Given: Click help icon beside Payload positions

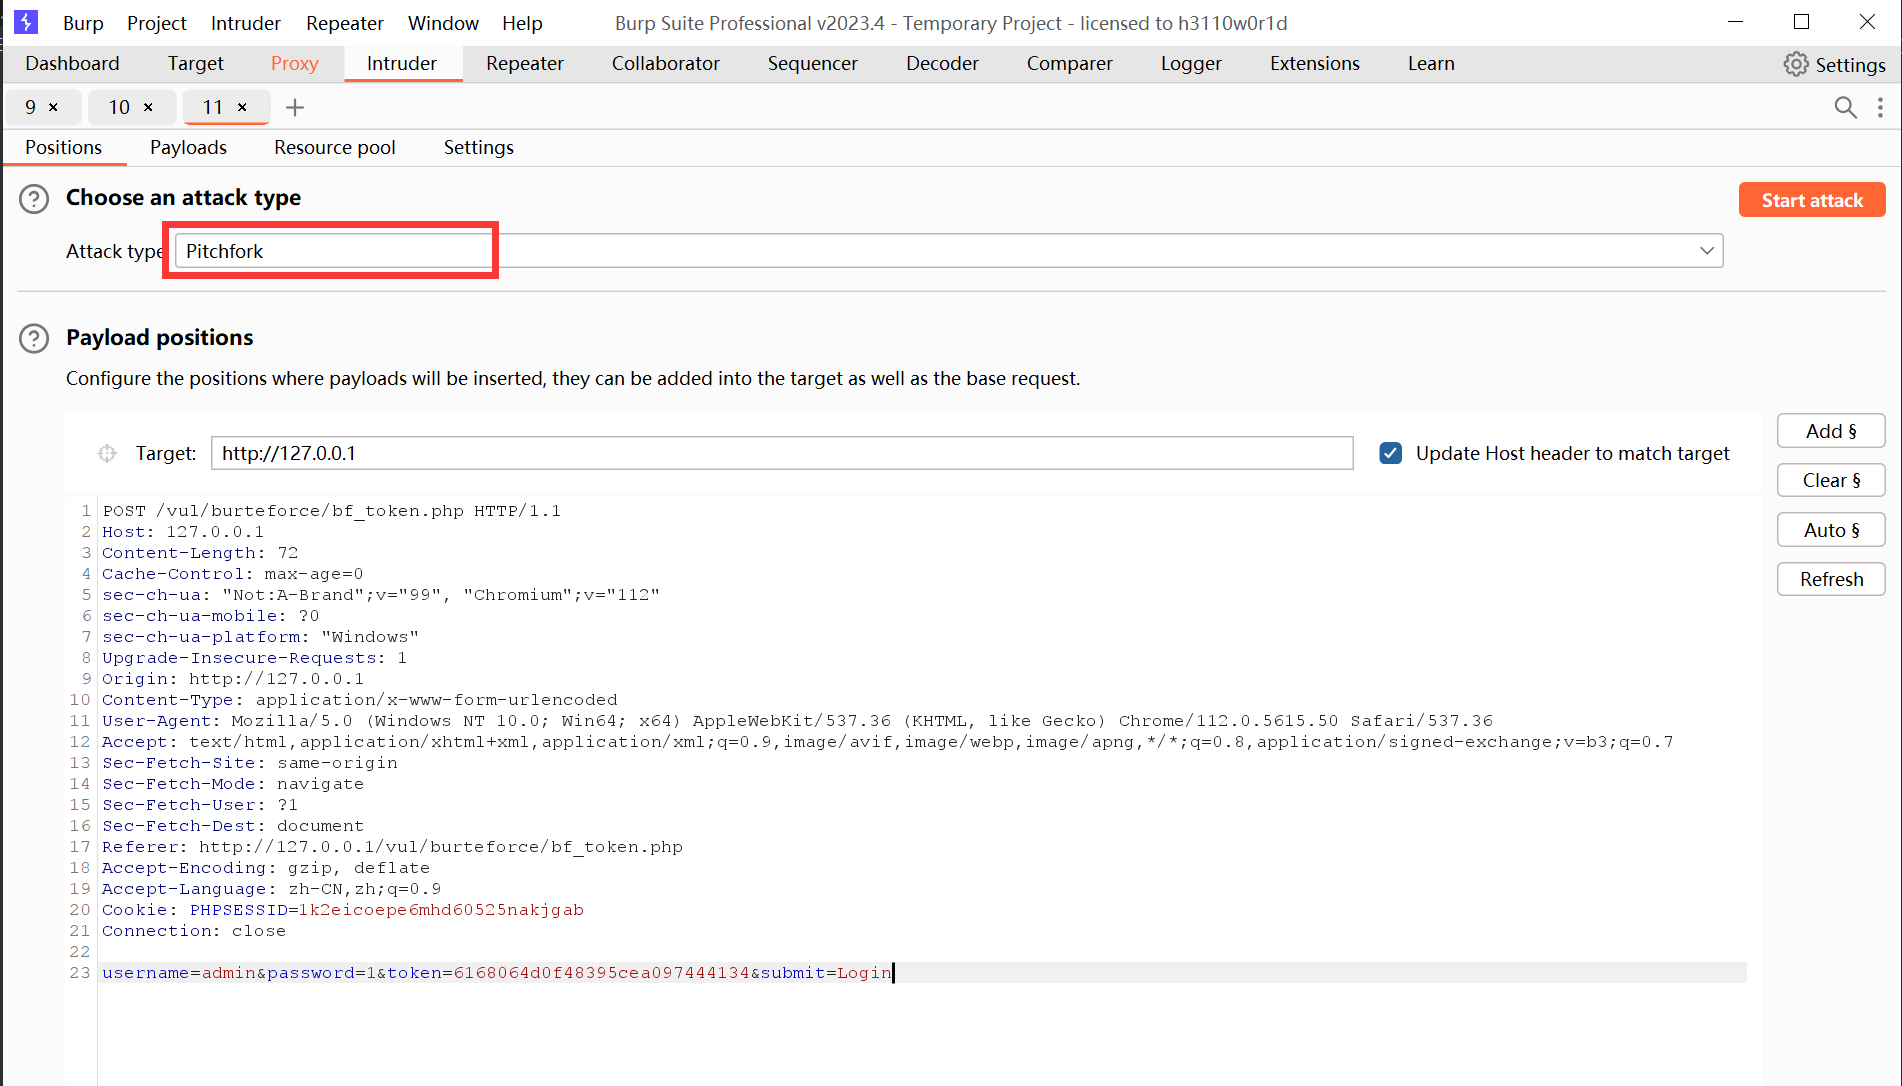Looking at the screenshot, I should click(x=34, y=338).
